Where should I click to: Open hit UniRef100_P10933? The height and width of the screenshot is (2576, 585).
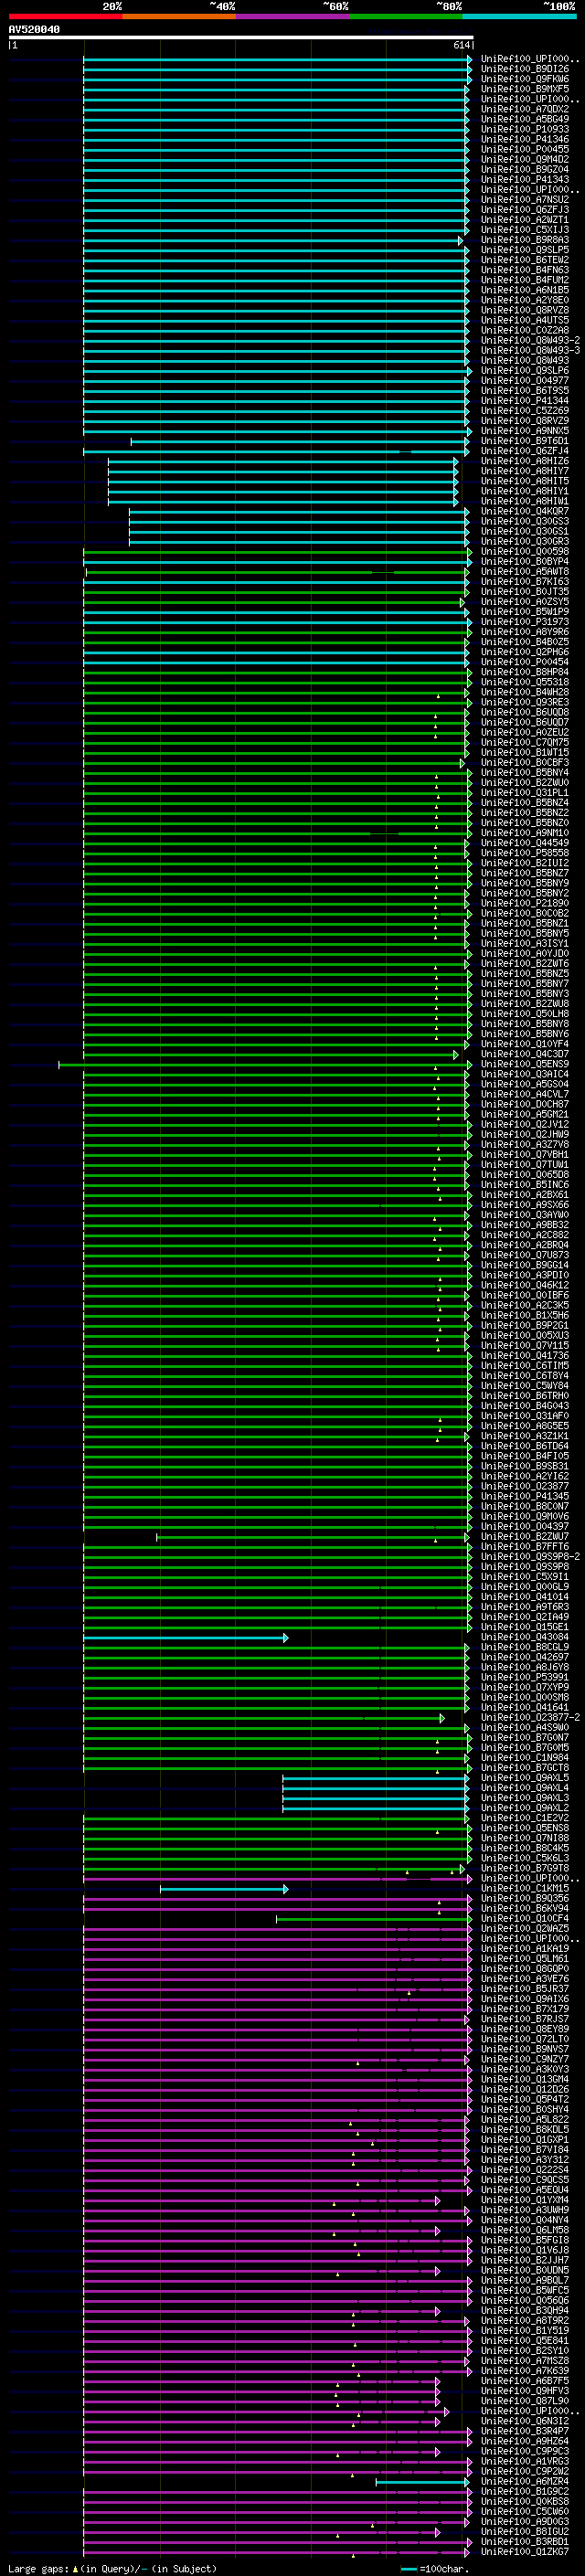(524, 129)
